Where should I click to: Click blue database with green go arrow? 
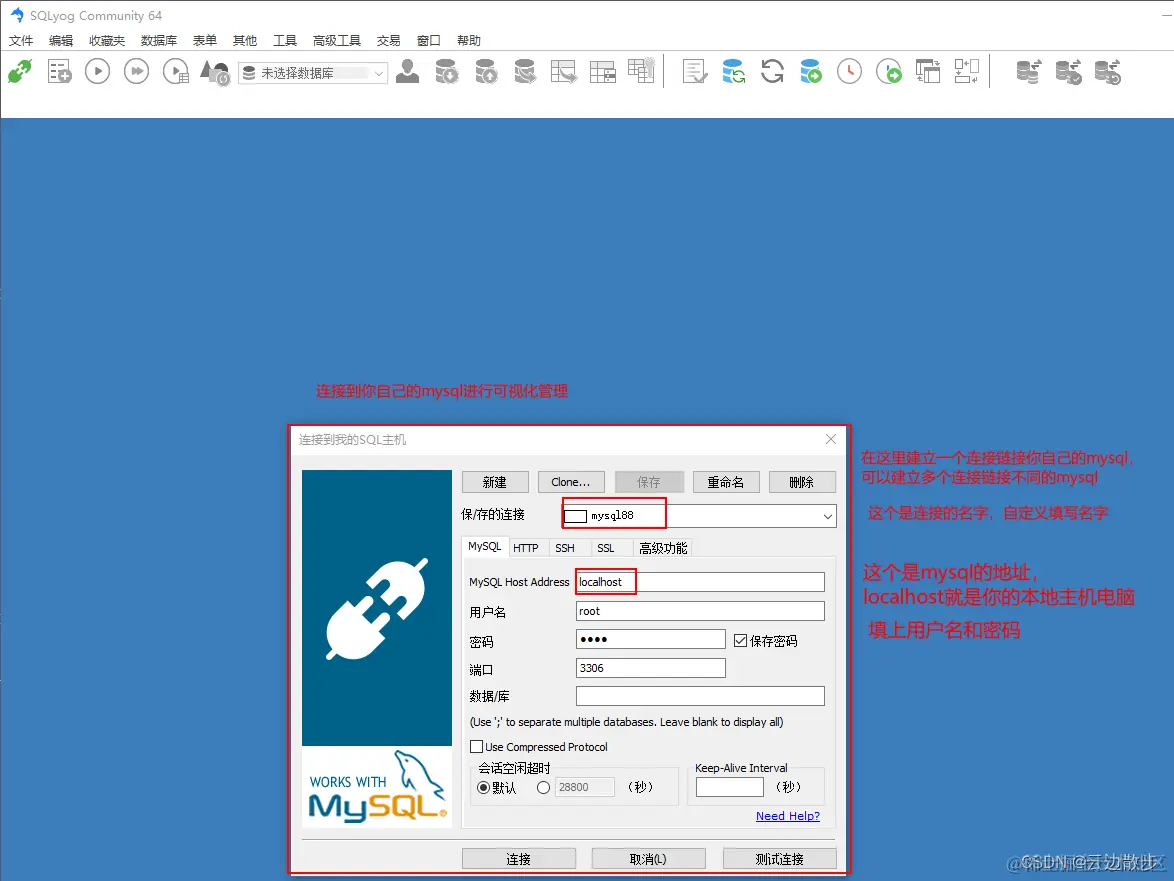(811, 72)
